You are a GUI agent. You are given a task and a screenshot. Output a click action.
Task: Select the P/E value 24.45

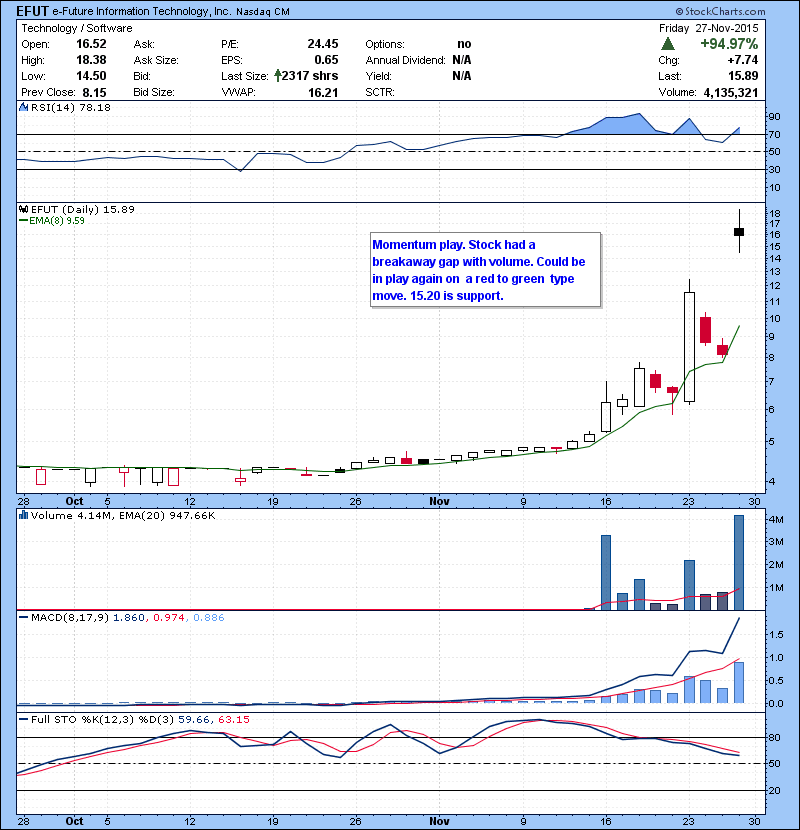point(323,44)
